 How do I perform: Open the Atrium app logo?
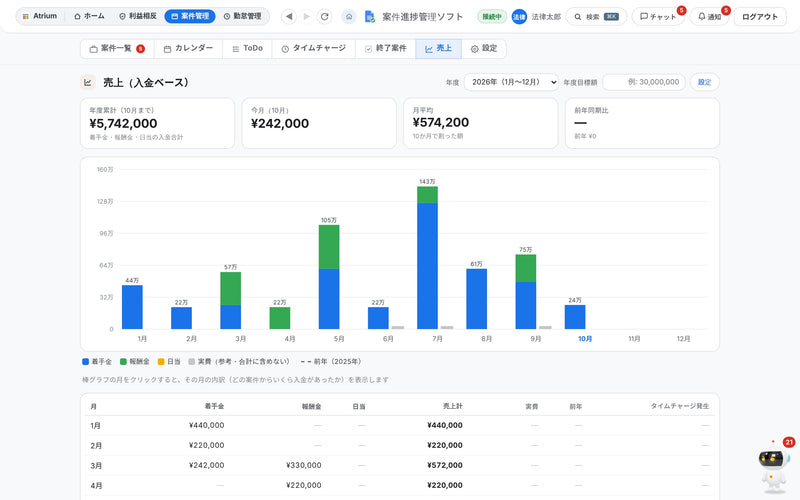click(40, 16)
